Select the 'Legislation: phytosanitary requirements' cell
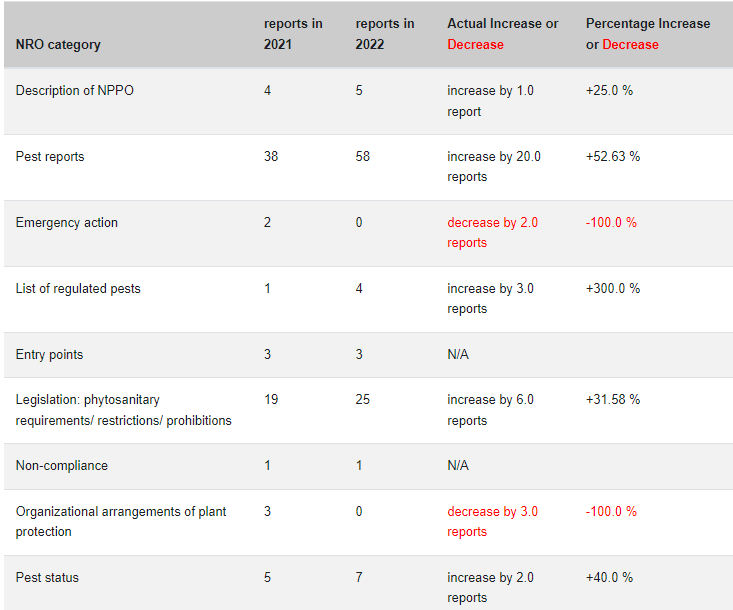The width and height of the screenshot is (733, 610). (x=123, y=410)
